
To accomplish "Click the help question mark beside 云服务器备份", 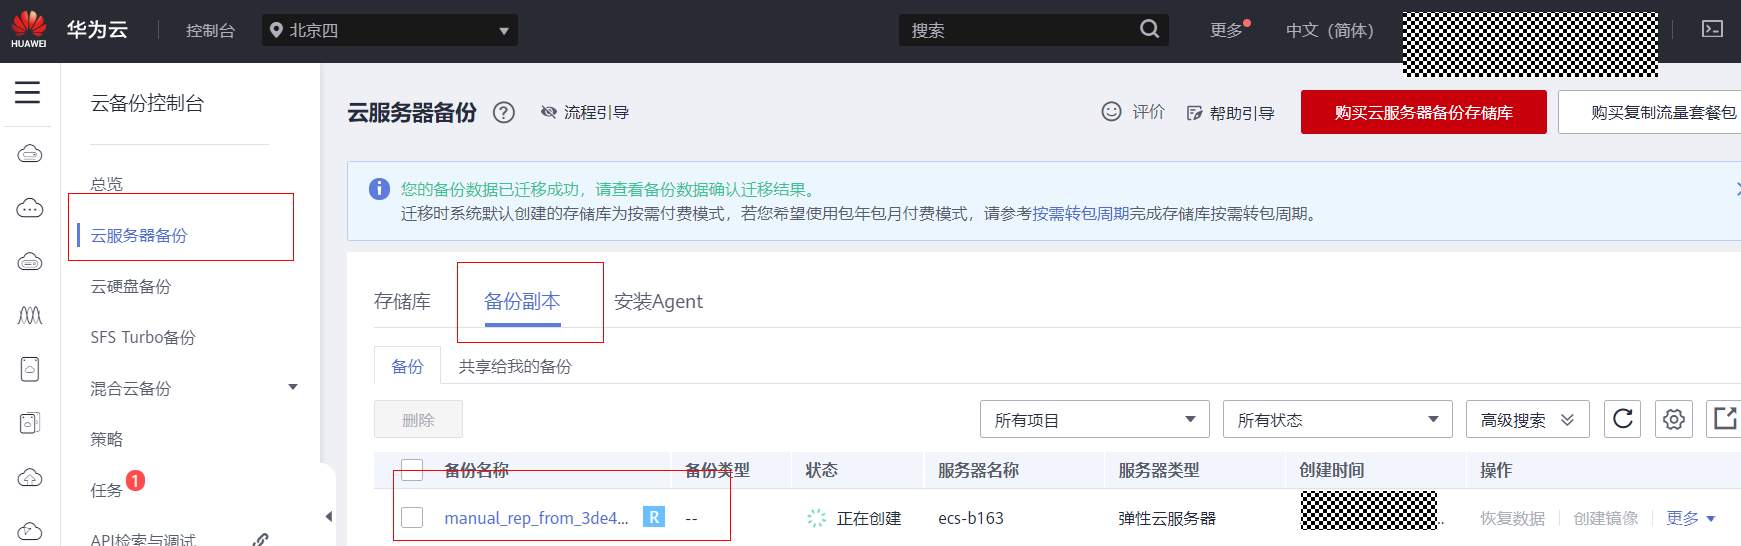I will [504, 113].
